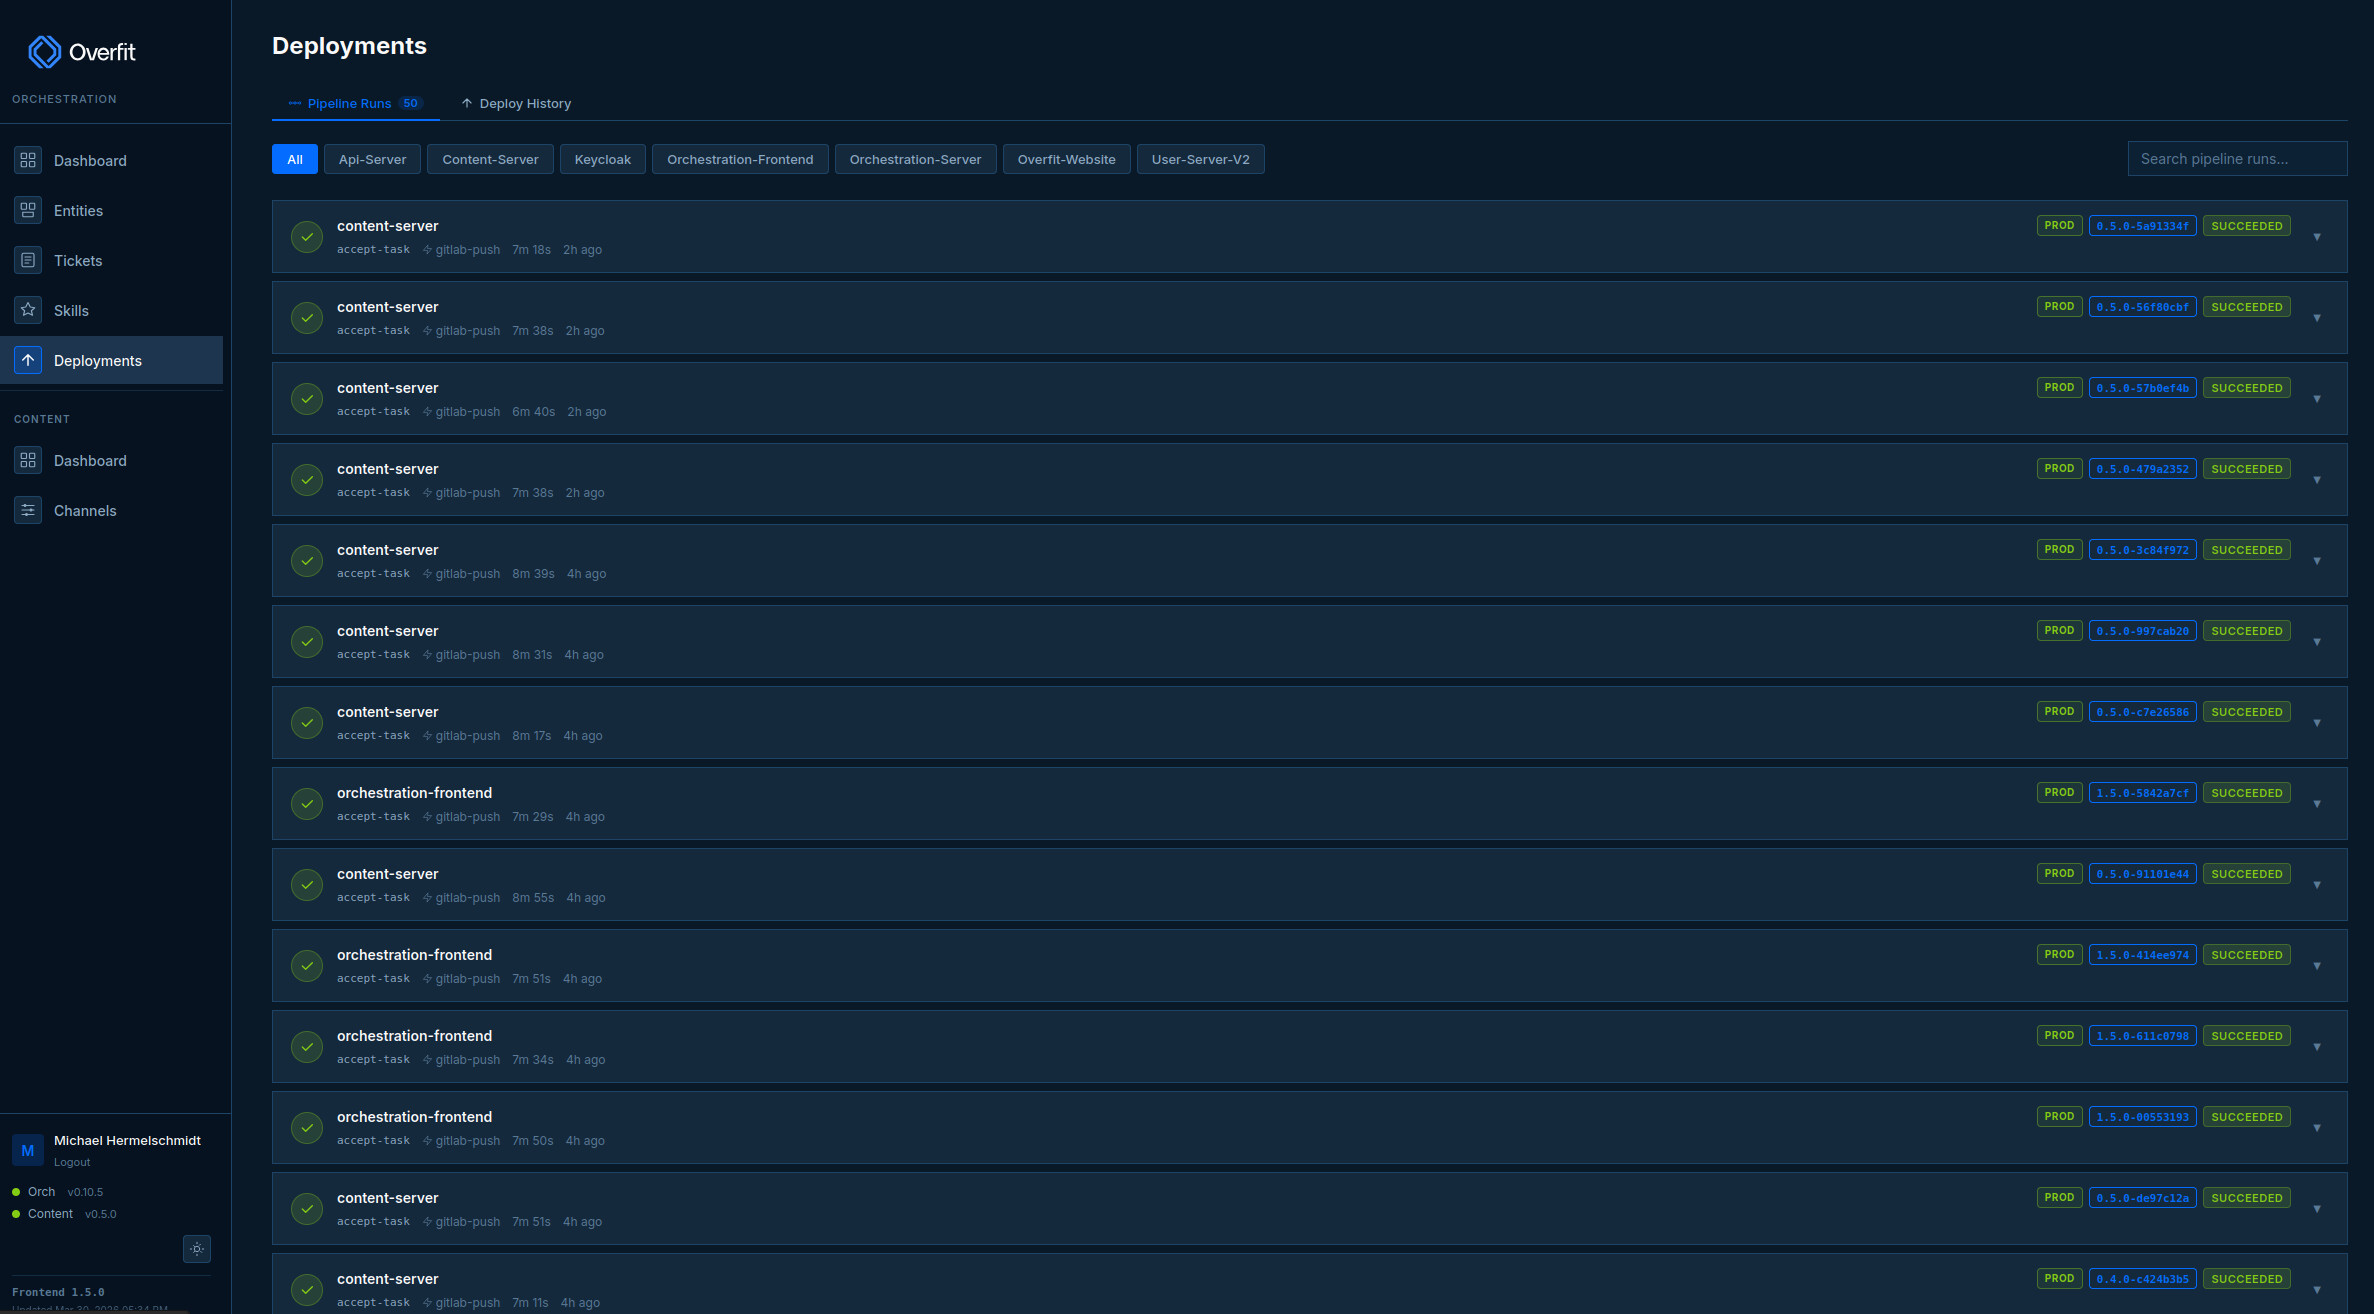
Task: Click the Overfit logo icon
Action: [44, 52]
